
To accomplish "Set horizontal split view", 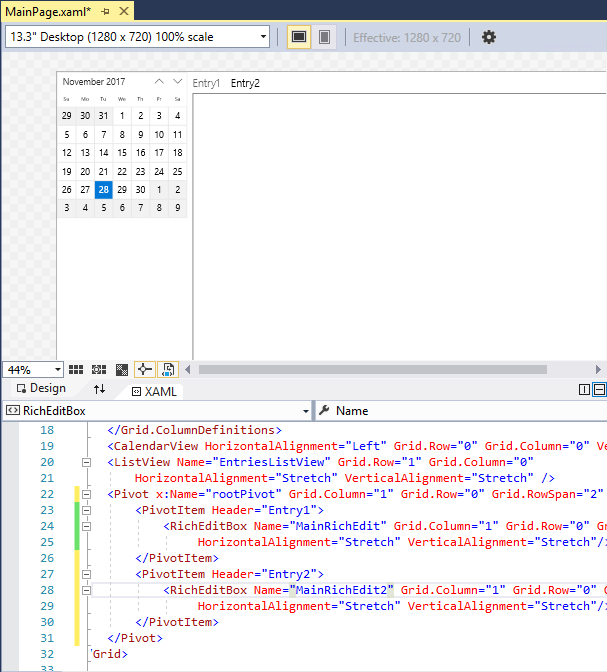I will (x=599, y=390).
